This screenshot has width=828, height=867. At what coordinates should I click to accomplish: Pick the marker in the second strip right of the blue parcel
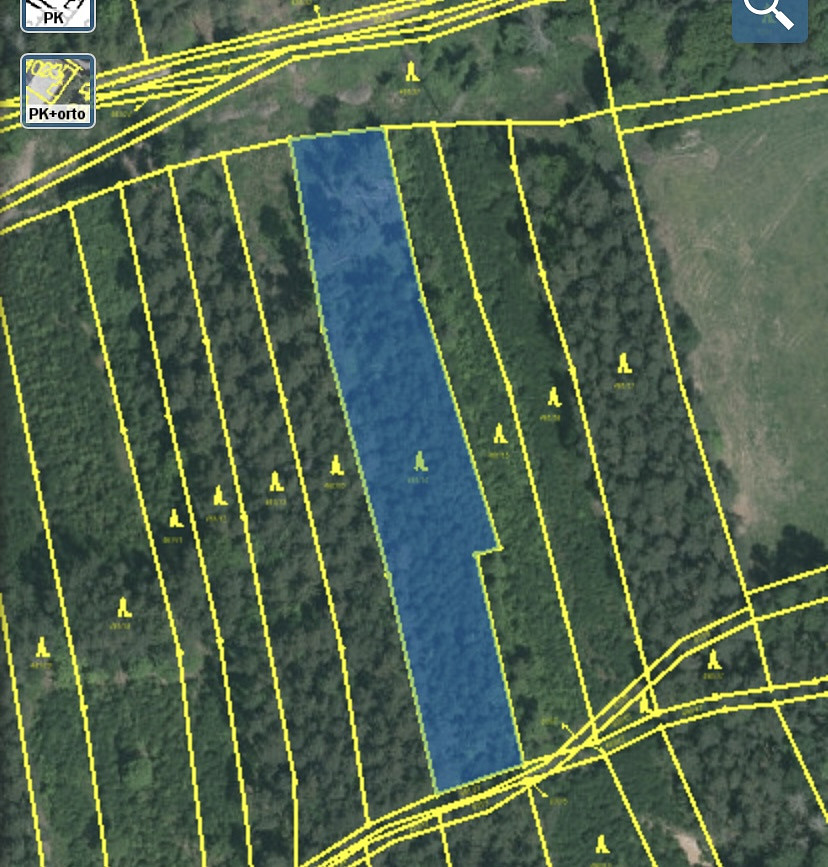pyautogui.click(x=552, y=398)
